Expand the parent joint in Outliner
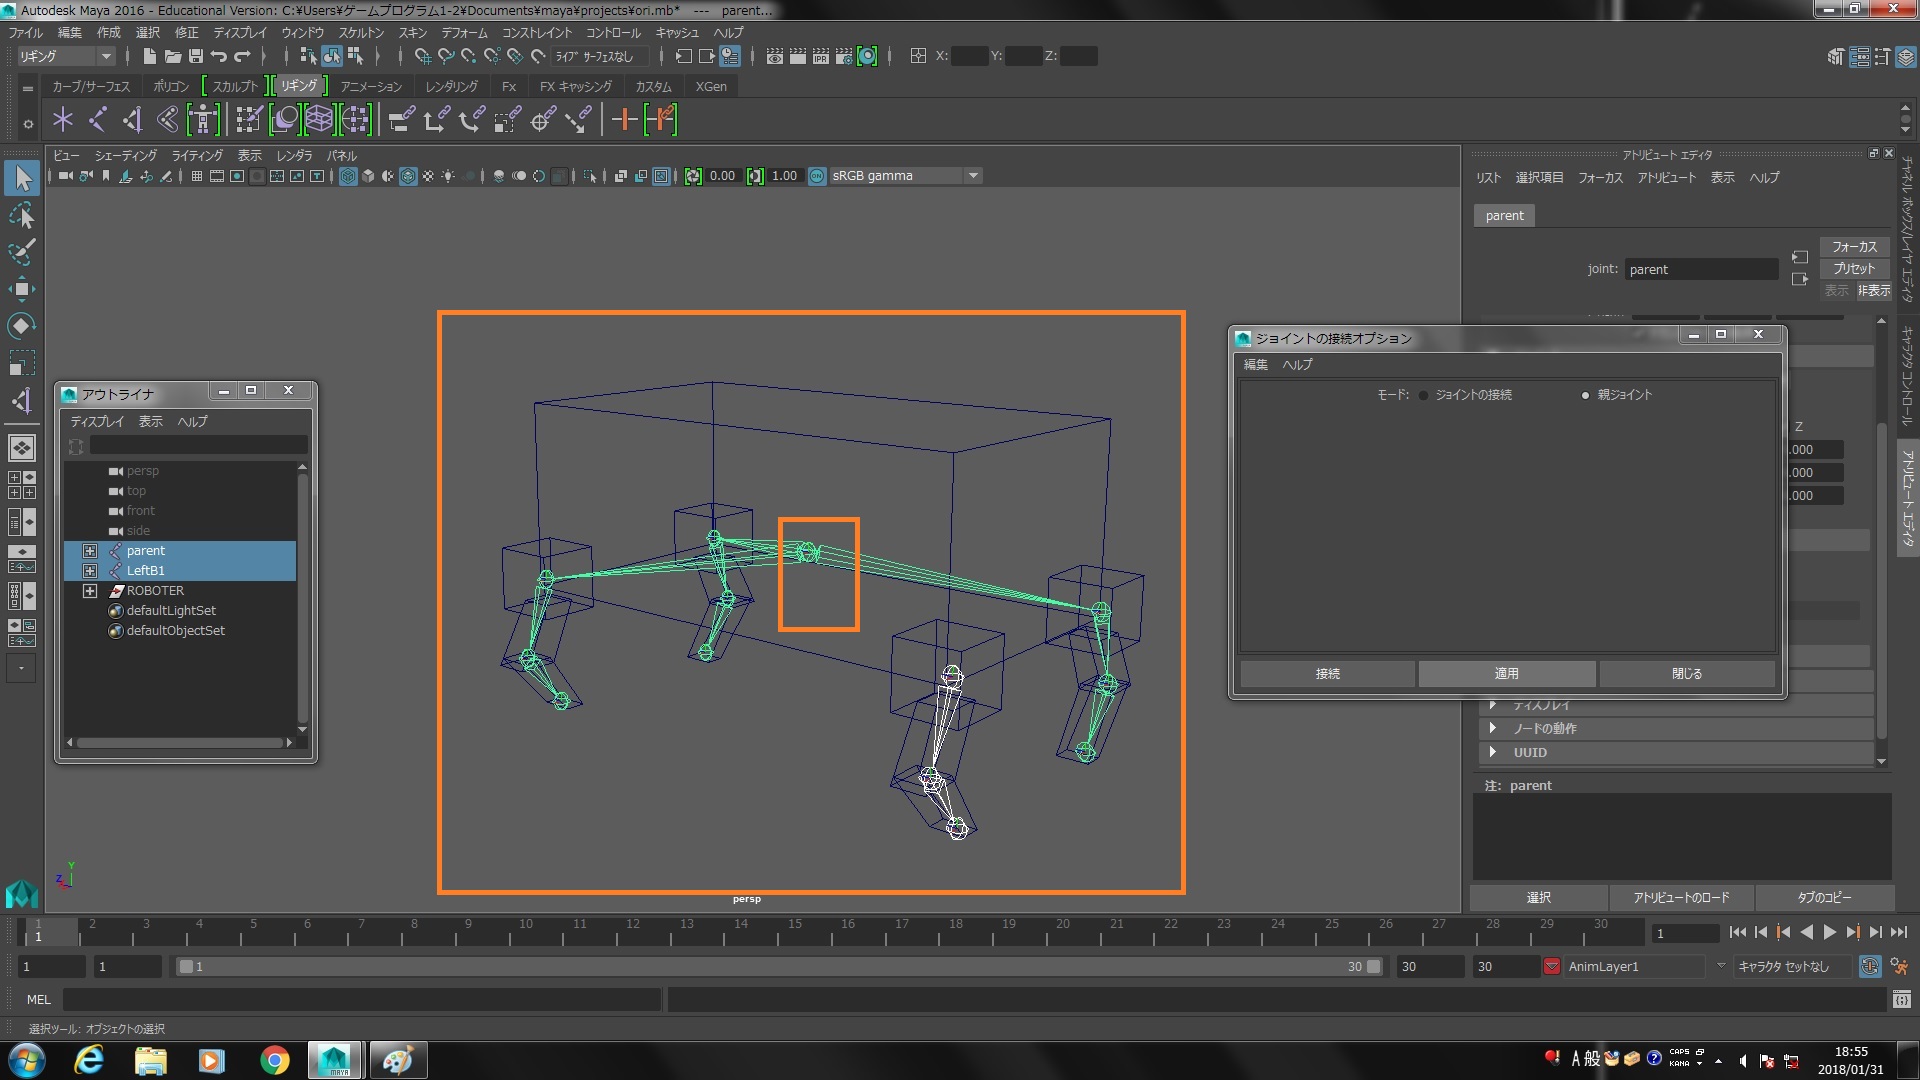The height and width of the screenshot is (1080, 1920). tap(90, 551)
